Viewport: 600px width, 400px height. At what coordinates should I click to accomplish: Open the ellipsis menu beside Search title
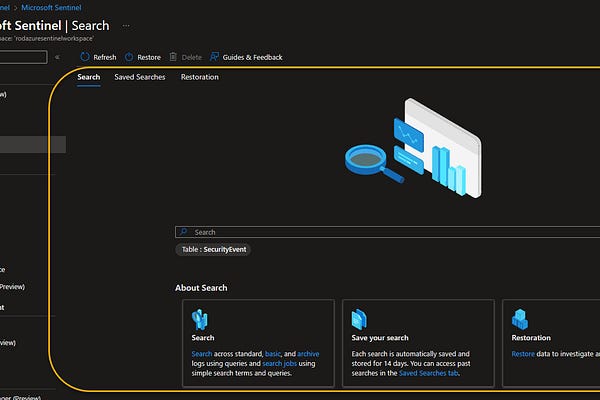[126, 26]
